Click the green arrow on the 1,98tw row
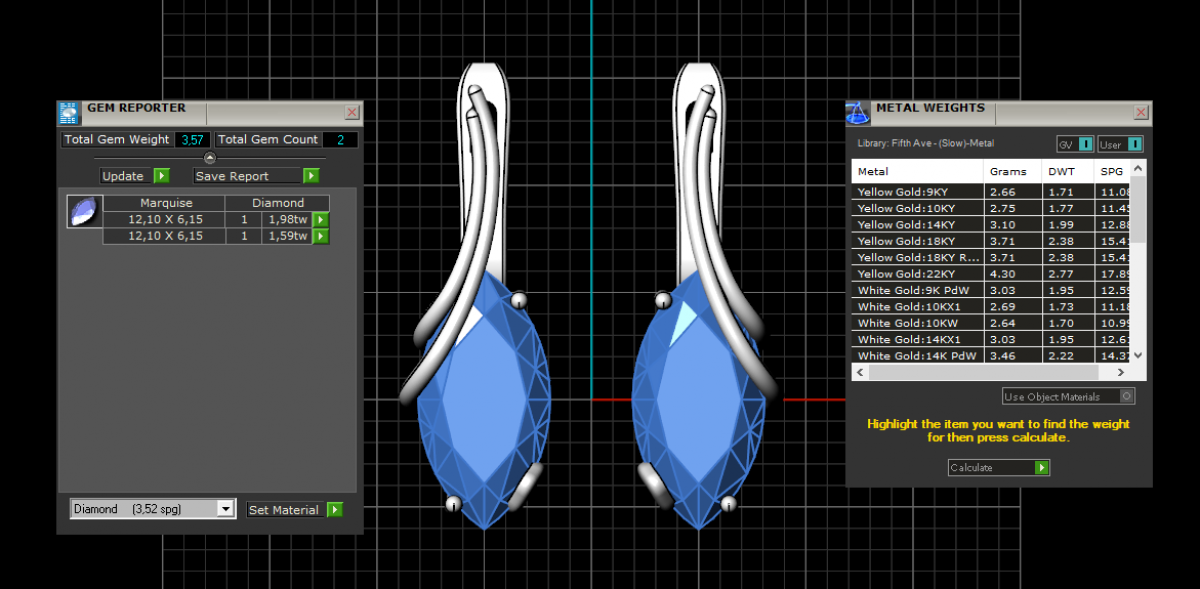The height and width of the screenshot is (589, 1200). pos(321,220)
